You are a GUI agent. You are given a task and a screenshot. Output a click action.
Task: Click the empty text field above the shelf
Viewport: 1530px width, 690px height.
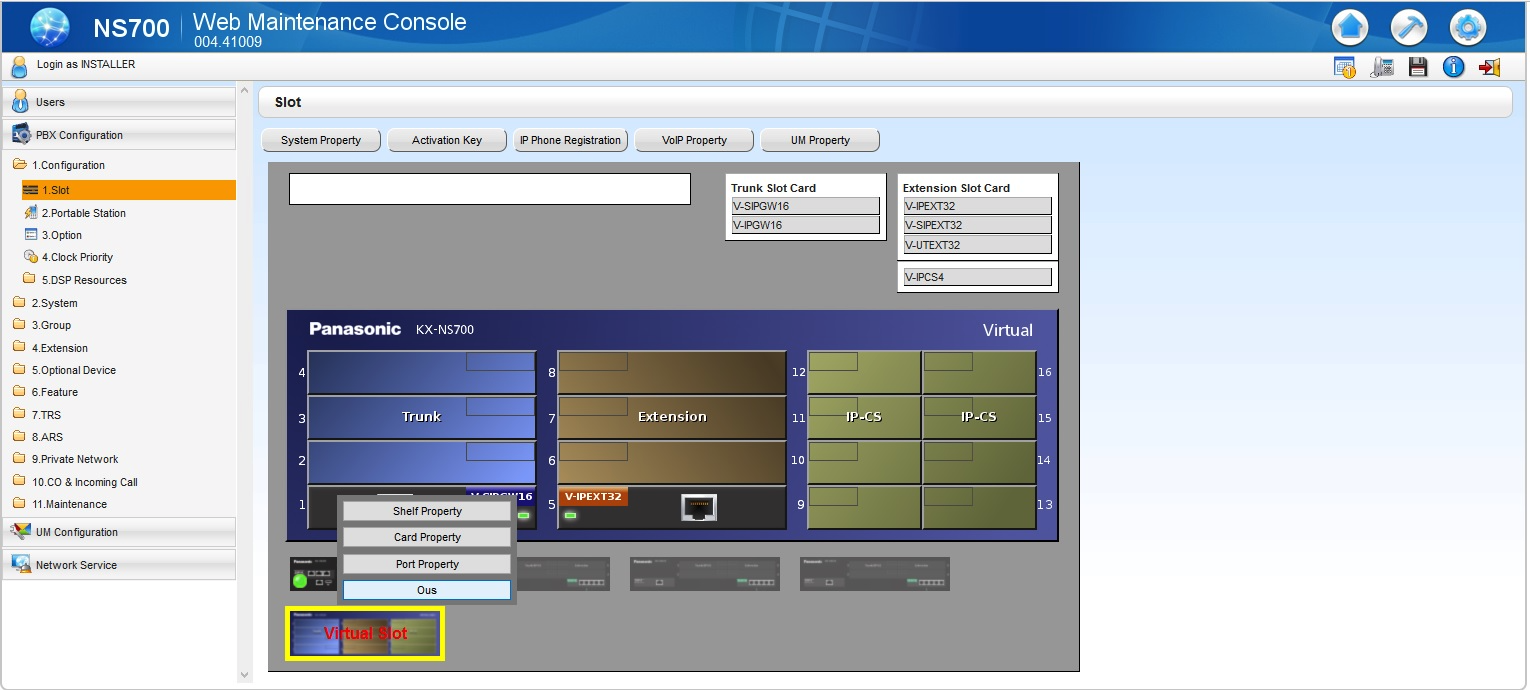tap(490, 189)
